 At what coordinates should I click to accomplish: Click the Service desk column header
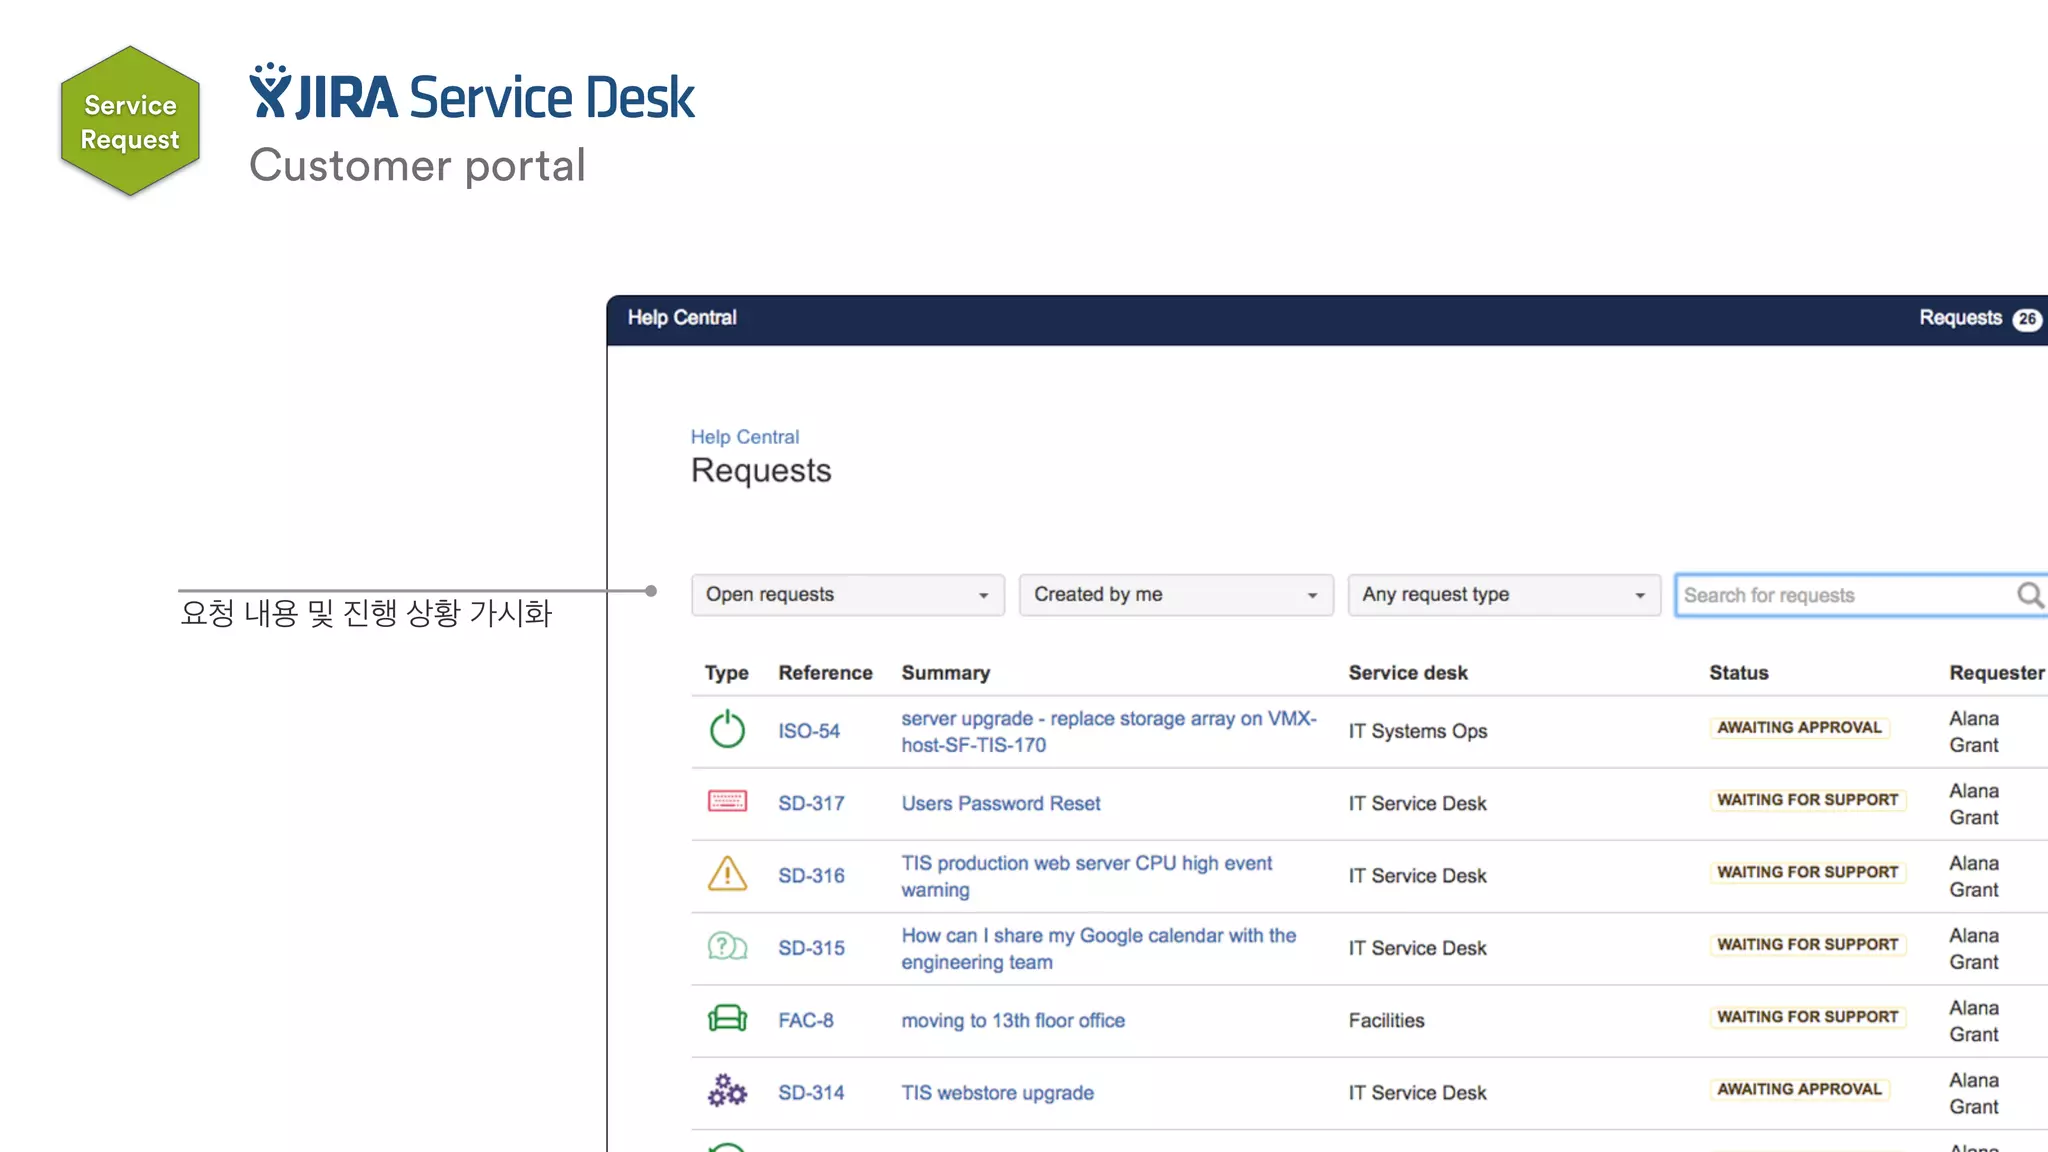coord(1408,673)
